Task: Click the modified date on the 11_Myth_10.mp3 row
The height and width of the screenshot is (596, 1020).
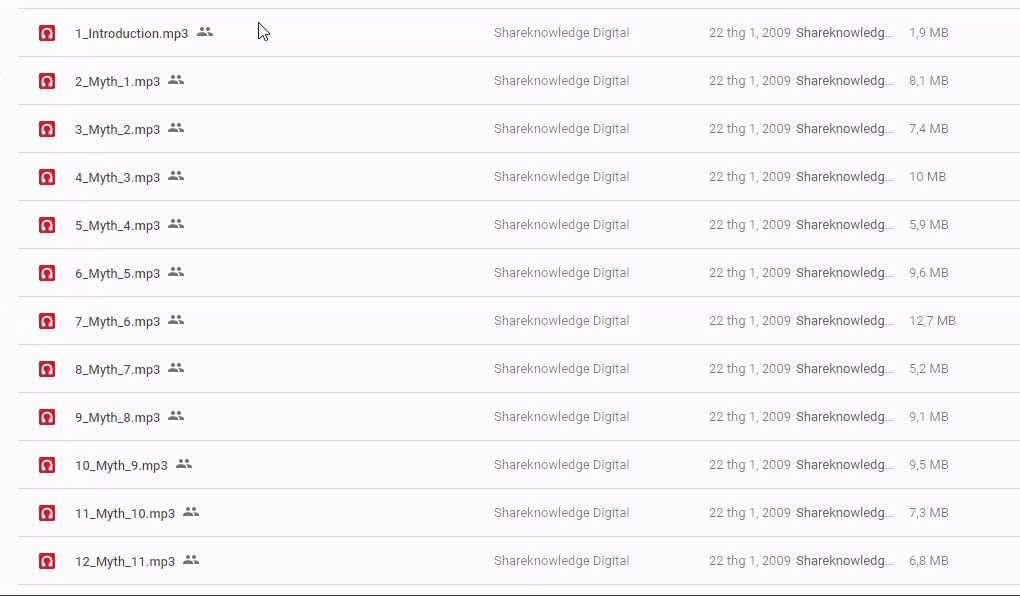Action: click(x=749, y=513)
